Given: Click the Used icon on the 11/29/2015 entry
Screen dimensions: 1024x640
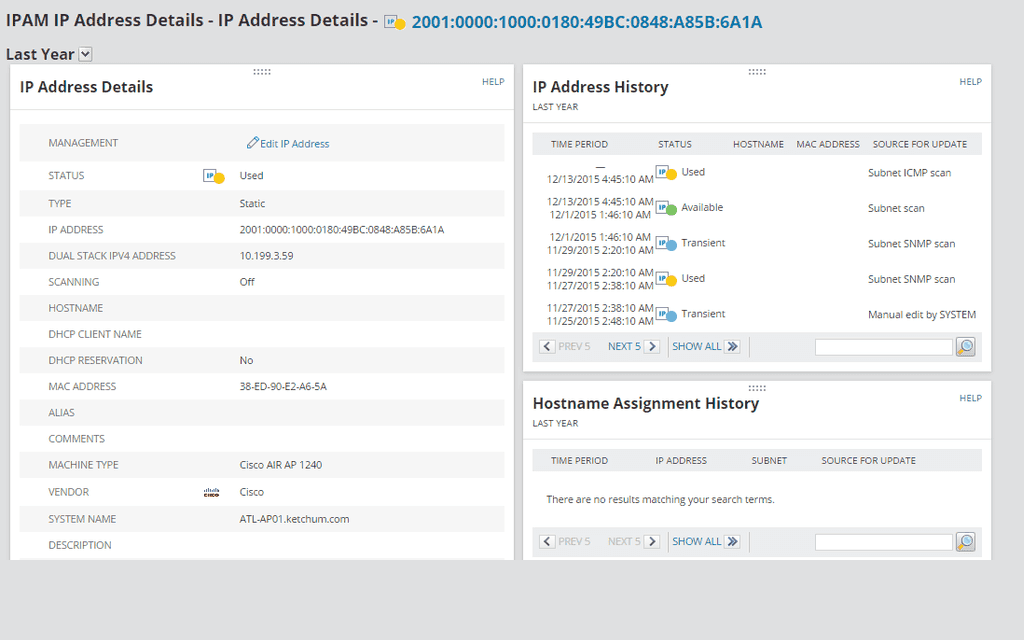Looking at the screenshot, I should click(668, 278).
